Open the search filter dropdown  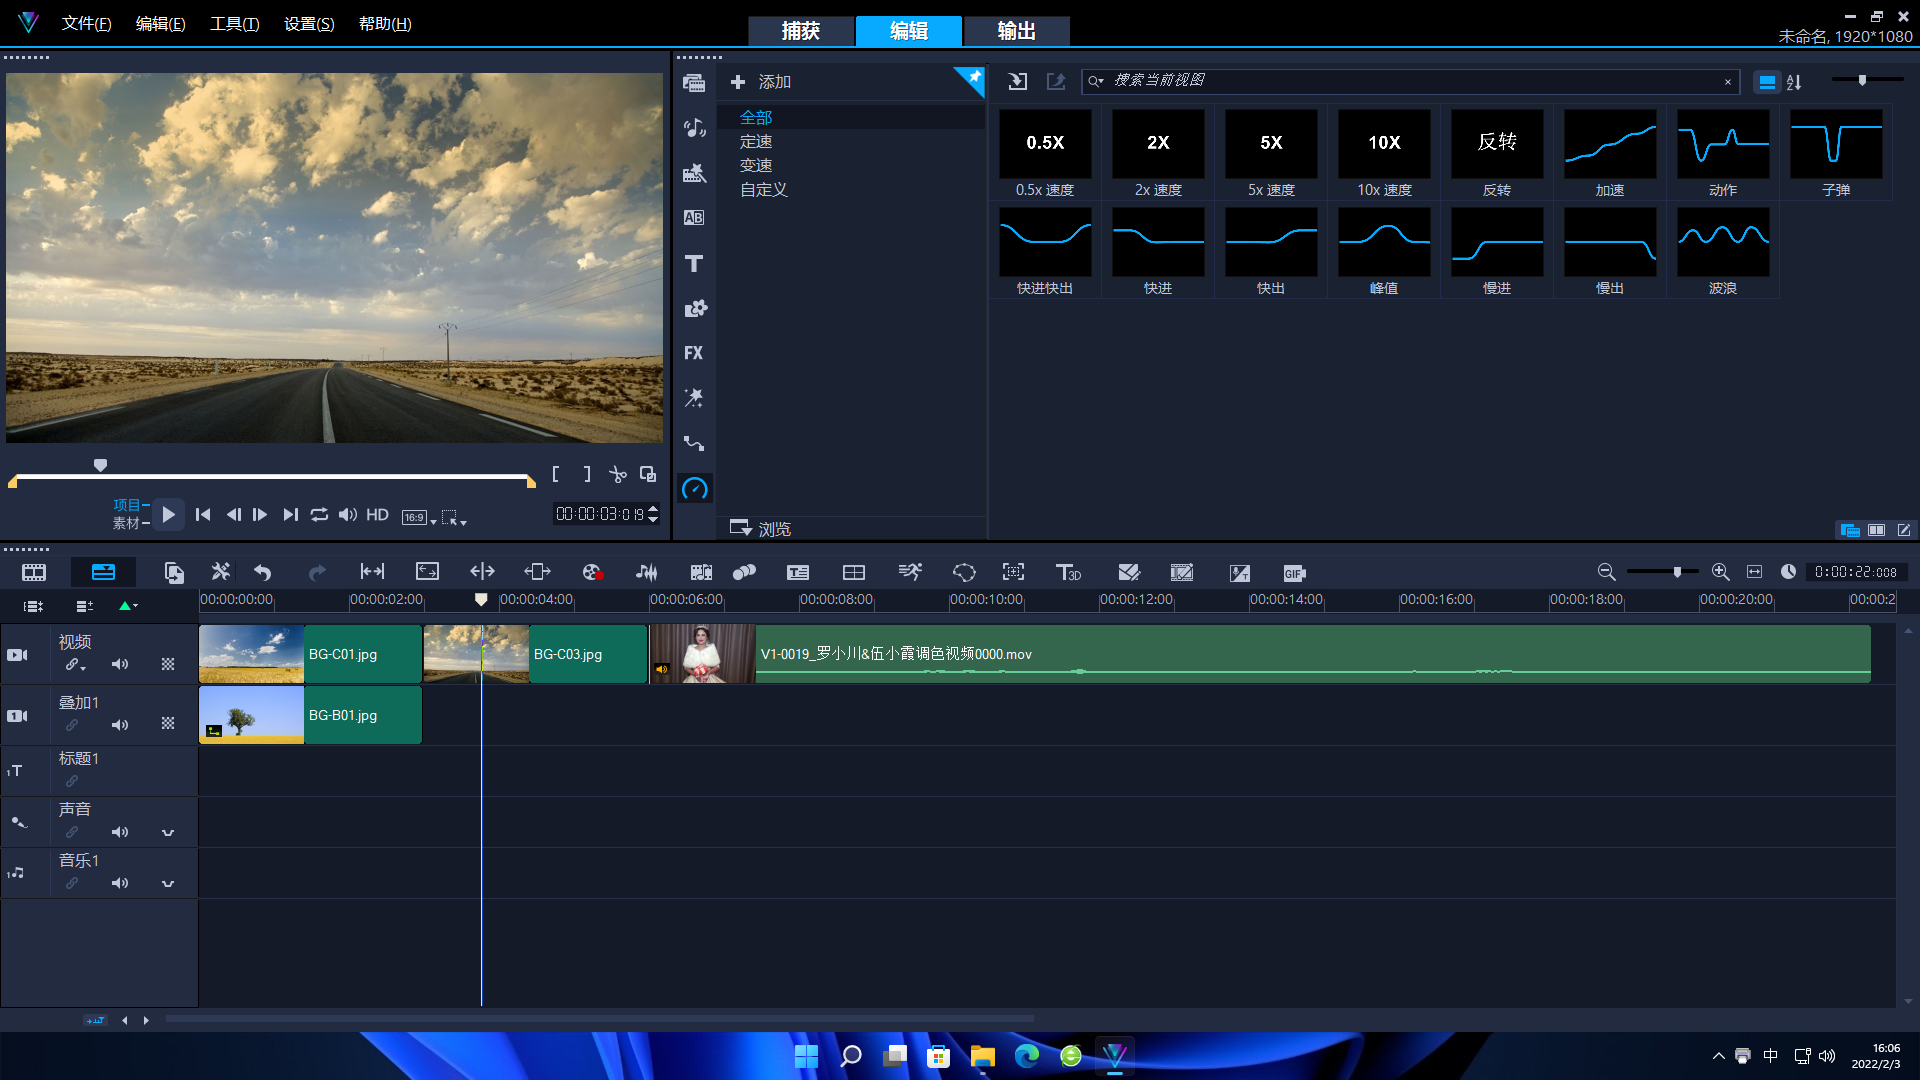pyautogui.click(x=1096, y=82)
